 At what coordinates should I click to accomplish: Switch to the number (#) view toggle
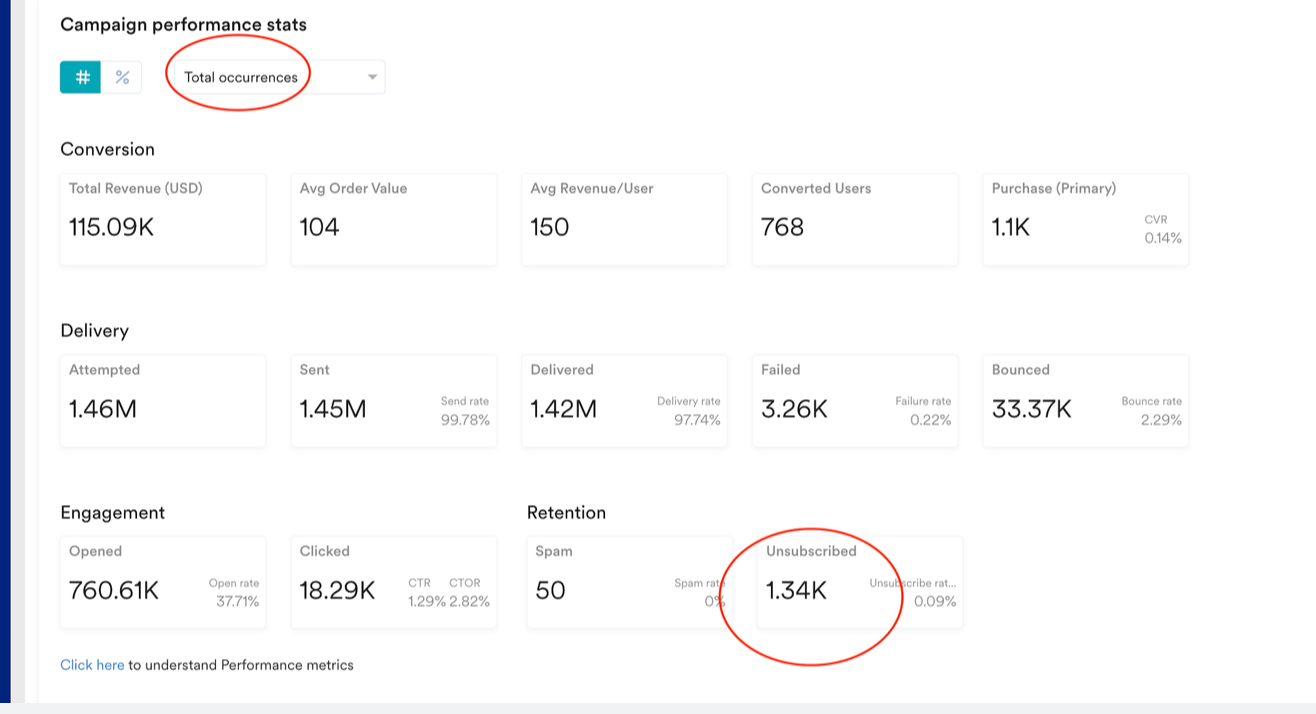[81, 77]
